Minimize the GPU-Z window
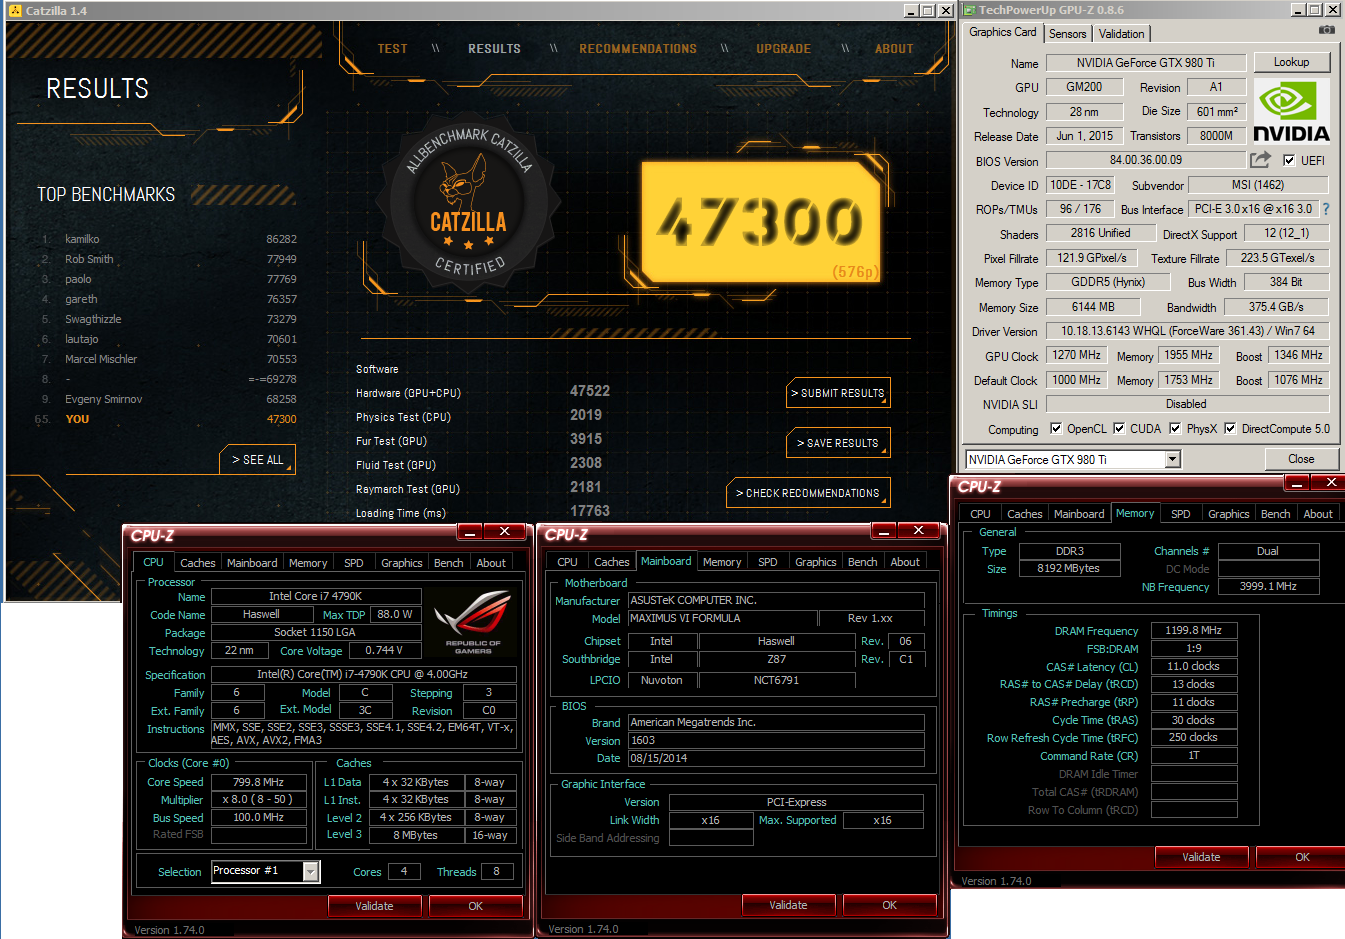 [1297, 10]
